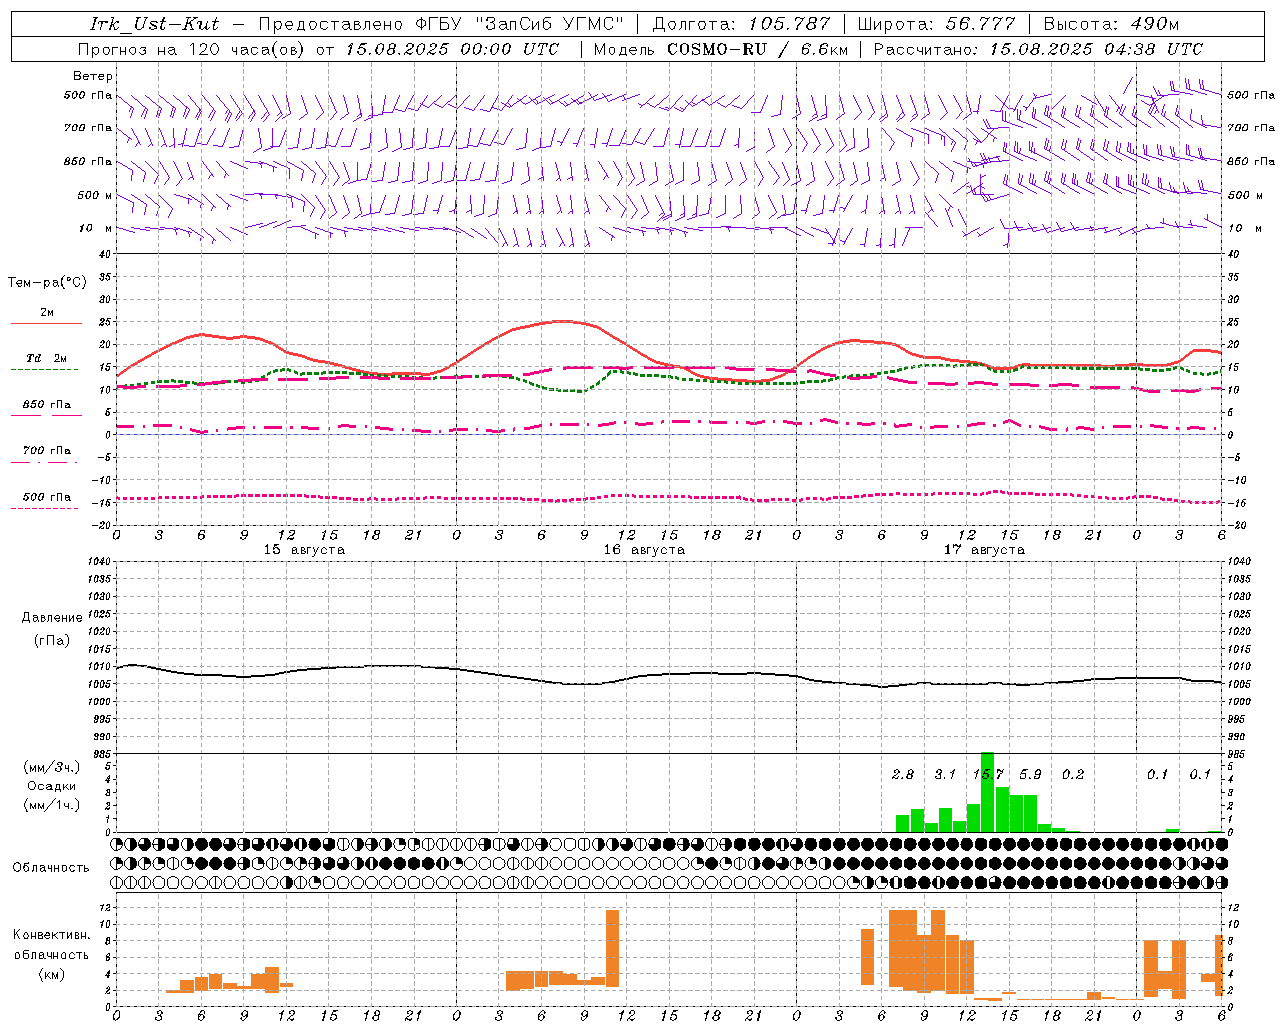The image size is (1280, 1024).
Task: Select the model name COSMO-RU / 6.6км
Action: pos(758,49)
